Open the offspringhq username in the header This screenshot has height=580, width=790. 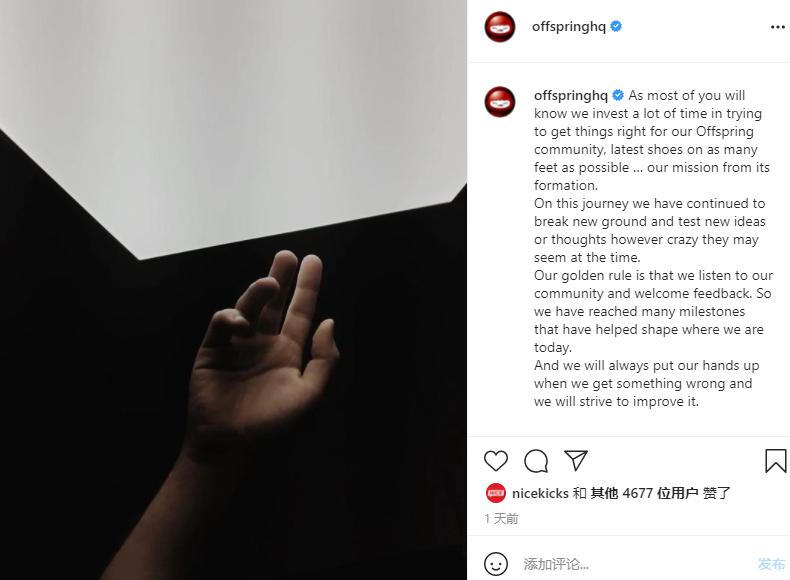click(x=569, y=26)
